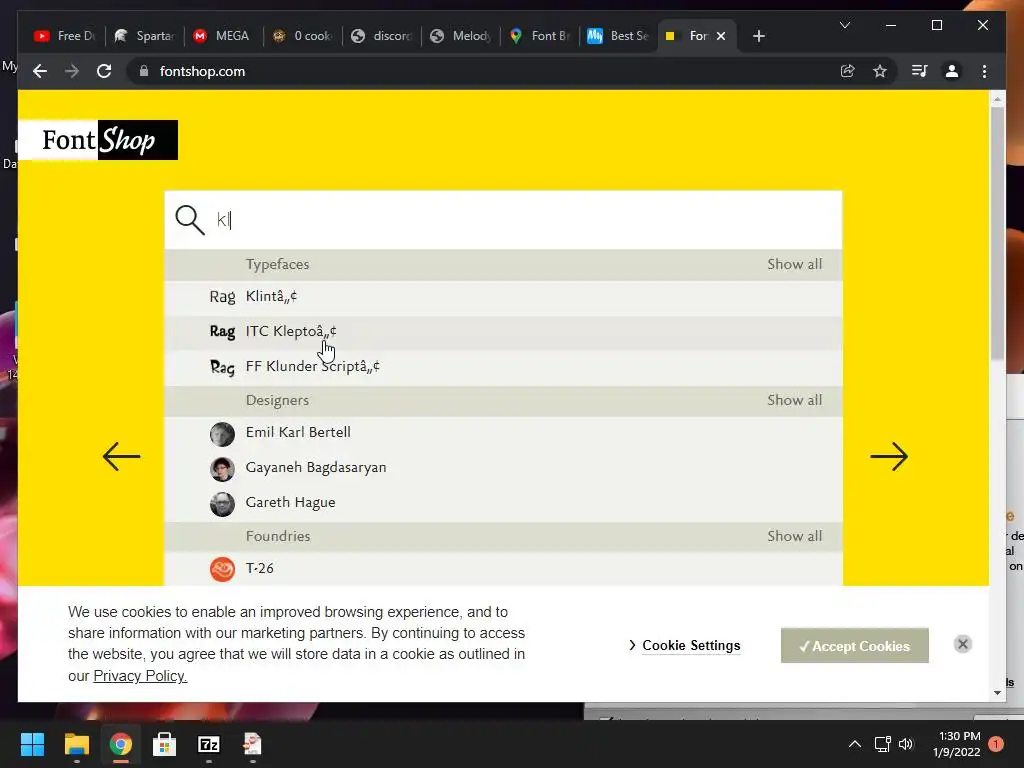Click the Rag sample beside Klint
The width and height of the screenshot is (1024, 768).
point(222,297)
